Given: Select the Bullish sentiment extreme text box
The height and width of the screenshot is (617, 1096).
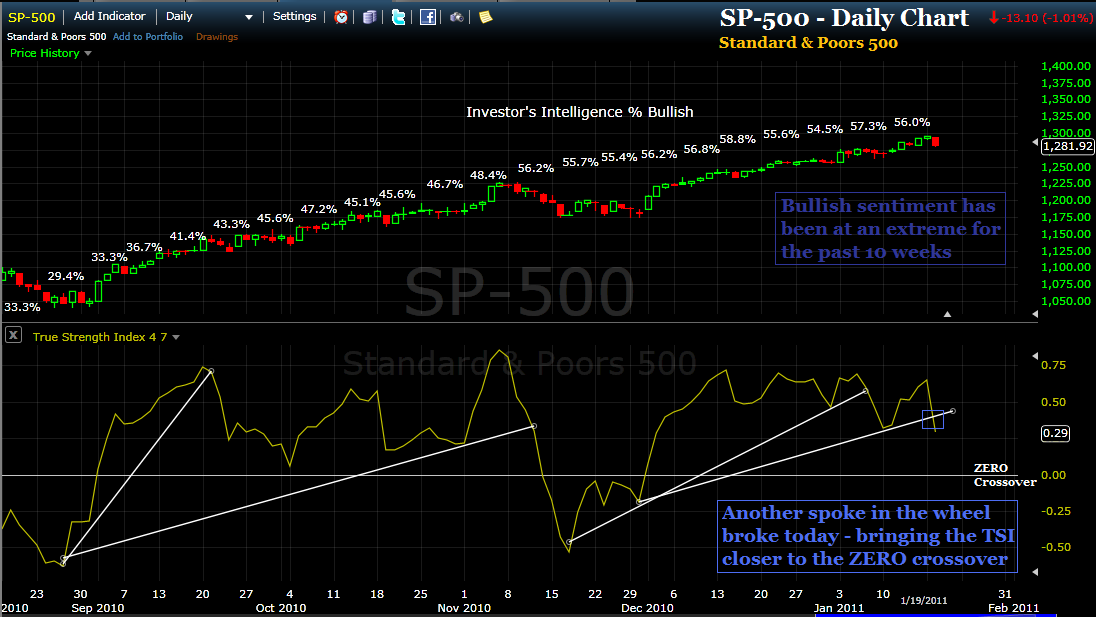Looking at the screenshot, I should click(x=890, y=228).
